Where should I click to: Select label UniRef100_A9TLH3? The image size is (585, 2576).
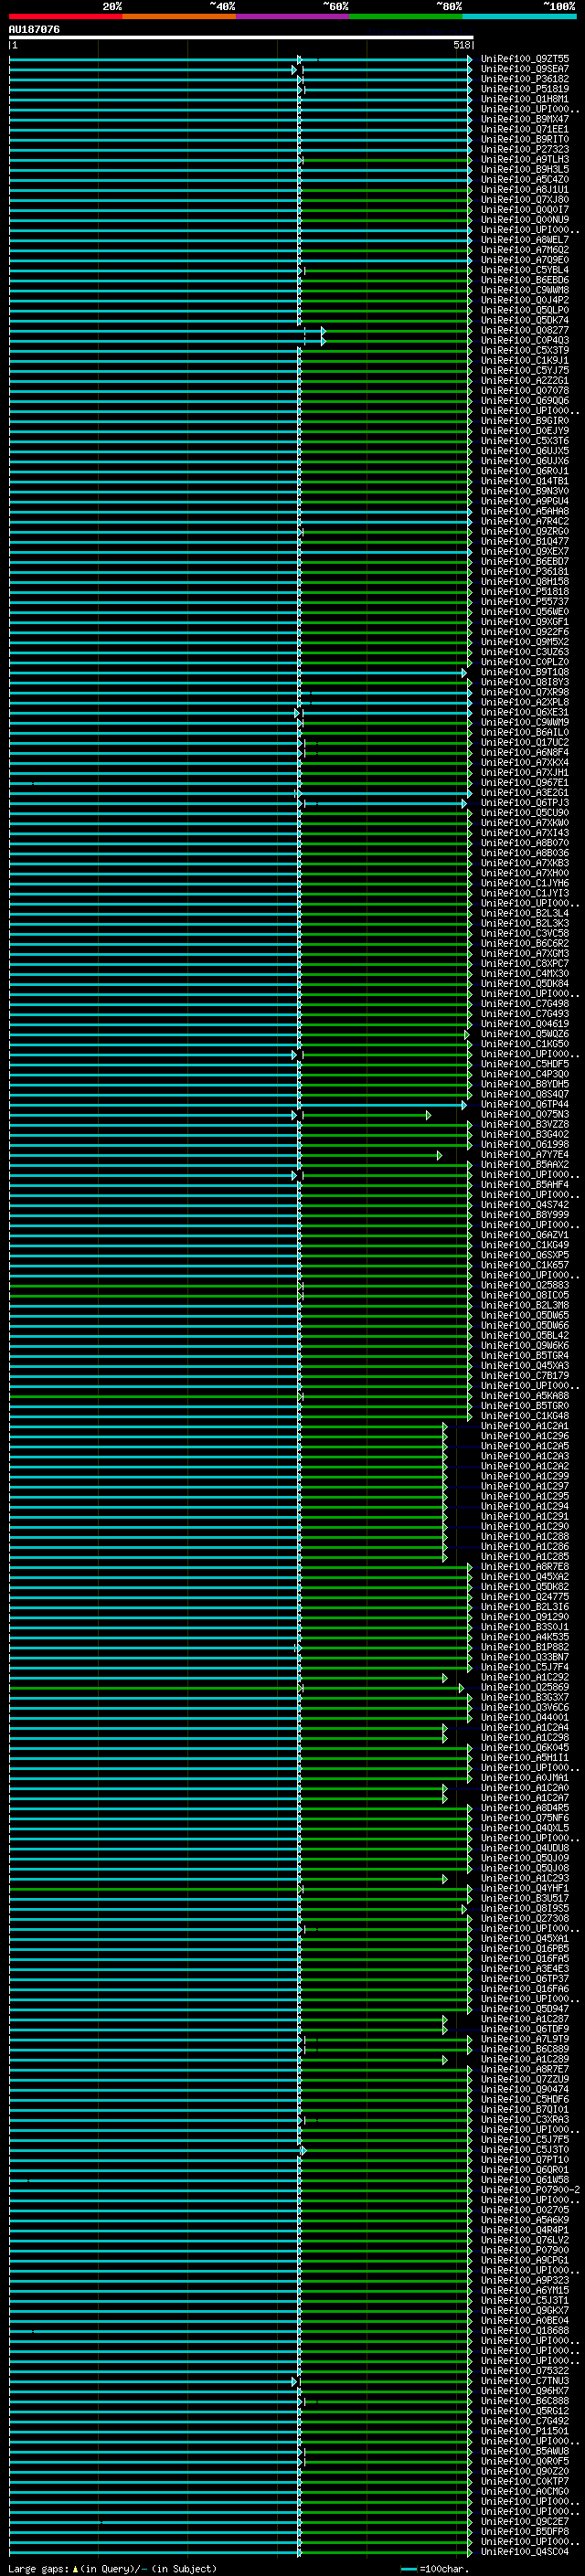coord(525,159)
